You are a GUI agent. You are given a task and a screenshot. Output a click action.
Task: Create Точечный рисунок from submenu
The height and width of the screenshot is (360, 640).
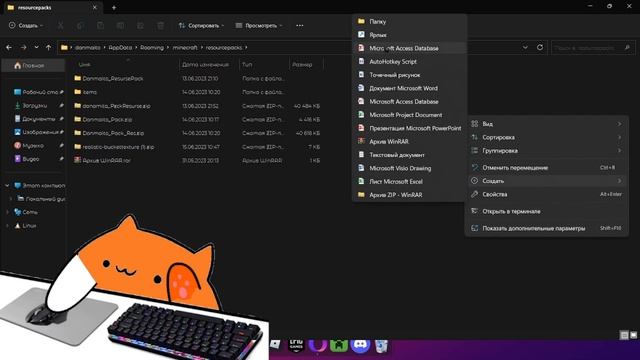click(409, 75)
